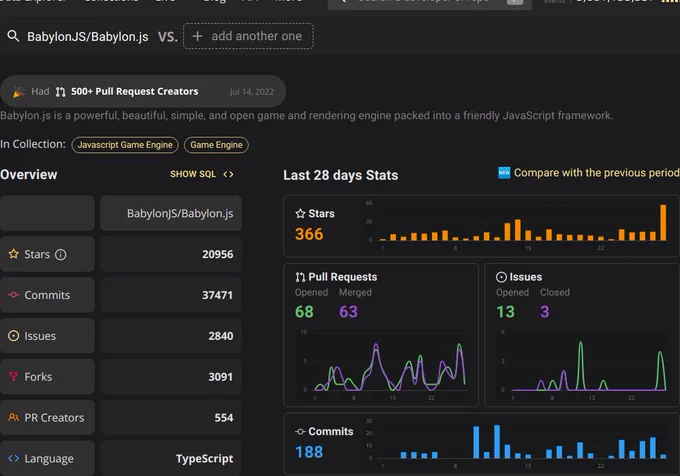Click the code brackets icon next to SHOW SQL
Screen dimensions: 680x476
point(228,174)
